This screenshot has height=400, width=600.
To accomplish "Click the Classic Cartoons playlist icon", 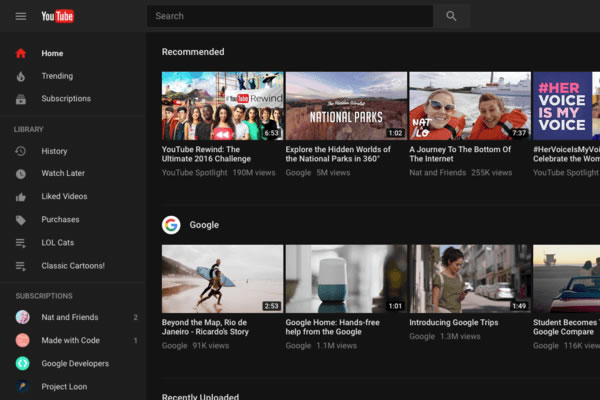I will click(x=21, y=266).
